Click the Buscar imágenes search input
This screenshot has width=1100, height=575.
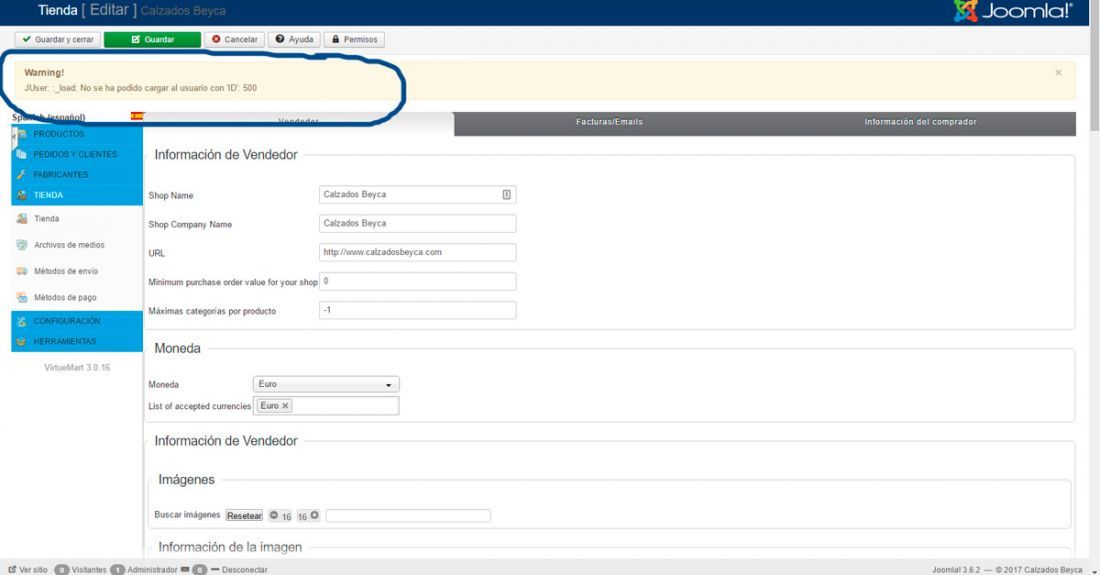408,516
